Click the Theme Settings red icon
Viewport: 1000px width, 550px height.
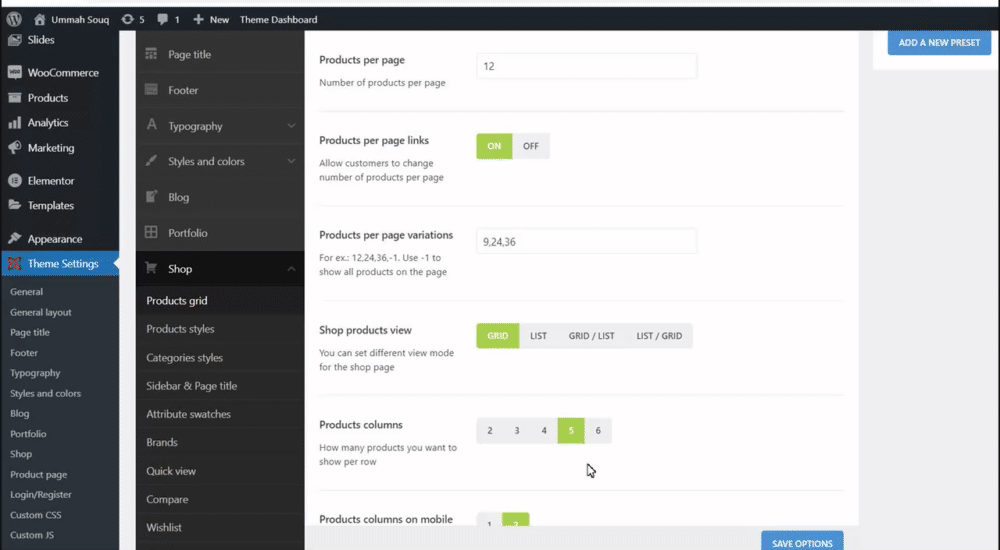point(14,264)
